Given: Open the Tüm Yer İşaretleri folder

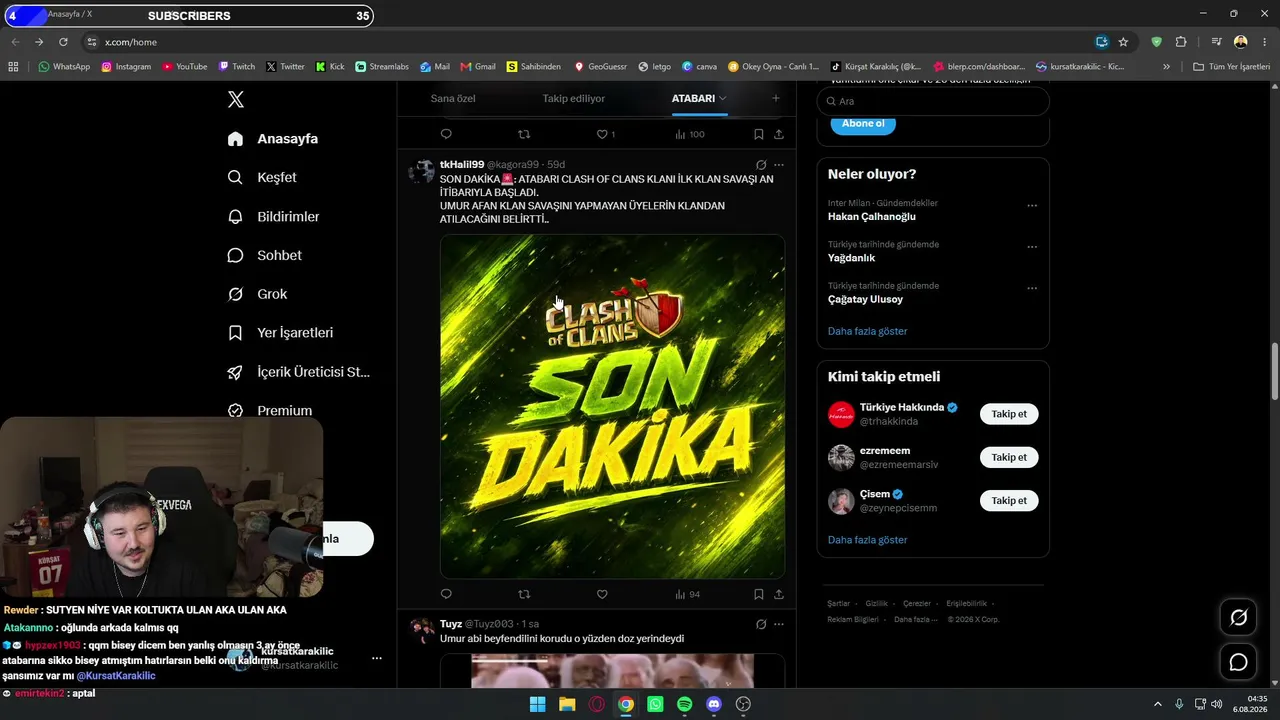Looking at the screenshot, I should coord(1231,67).
